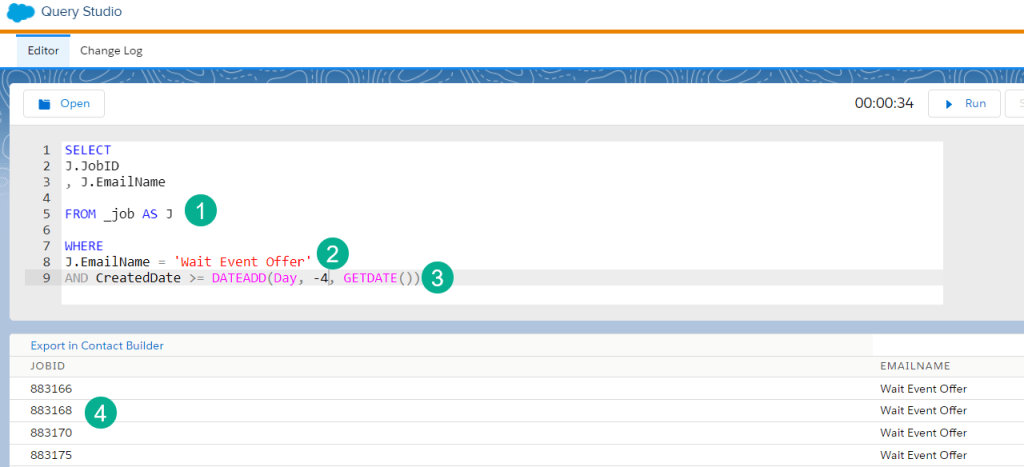The width and height of the screenshot is (1024, 467).
Task: Click the green circle marker numbered 3
Action: (x=436, y=277)
